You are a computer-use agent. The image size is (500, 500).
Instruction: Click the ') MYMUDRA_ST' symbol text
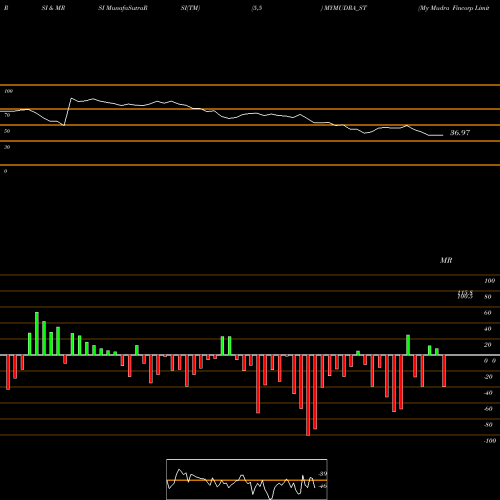344,8
